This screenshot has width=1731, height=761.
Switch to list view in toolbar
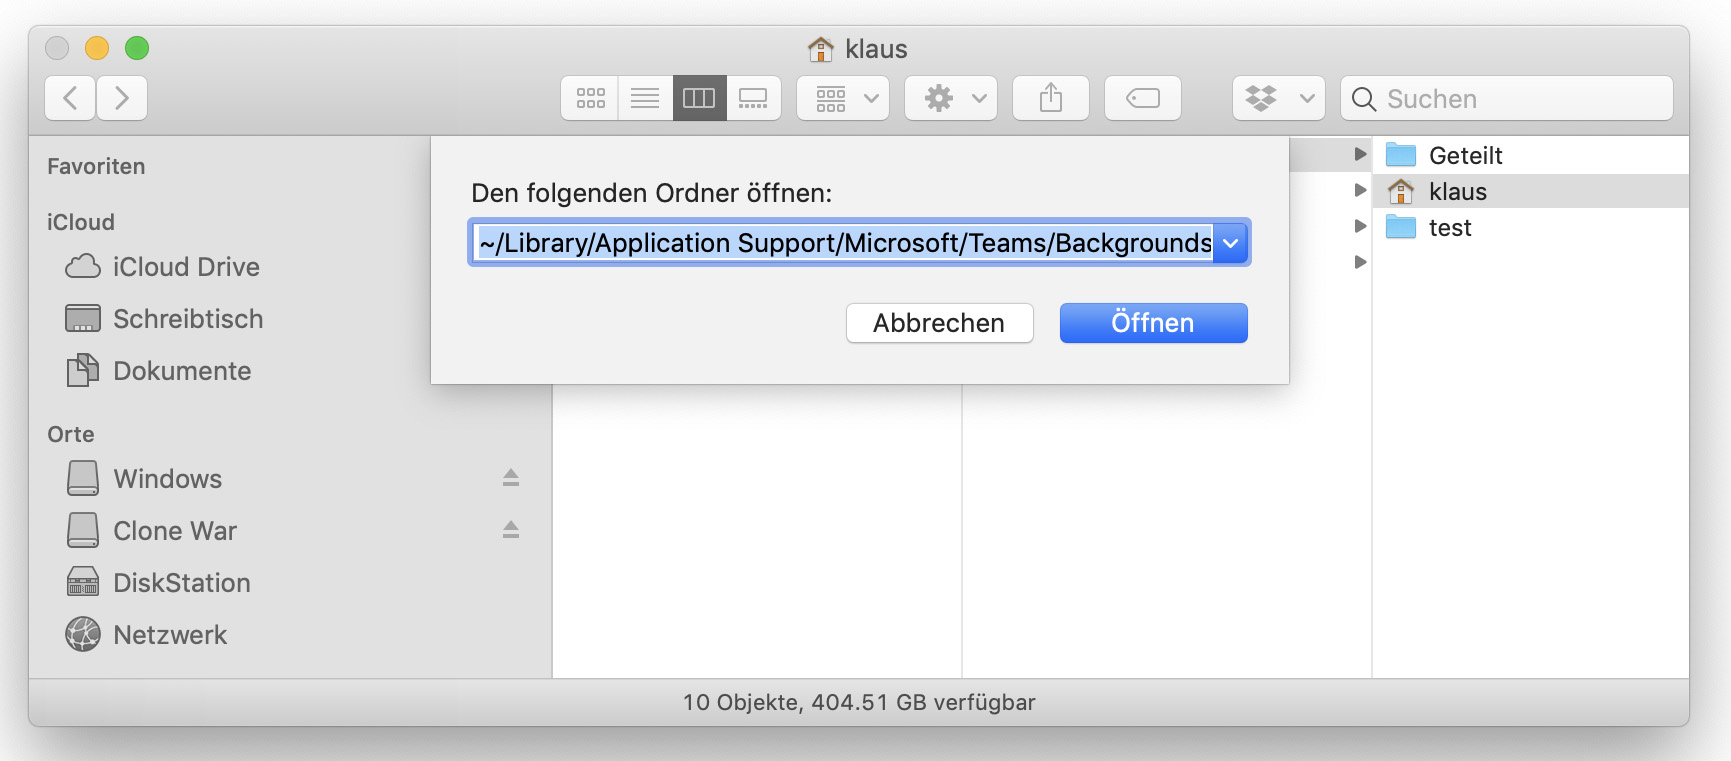[x=645, y=98]
